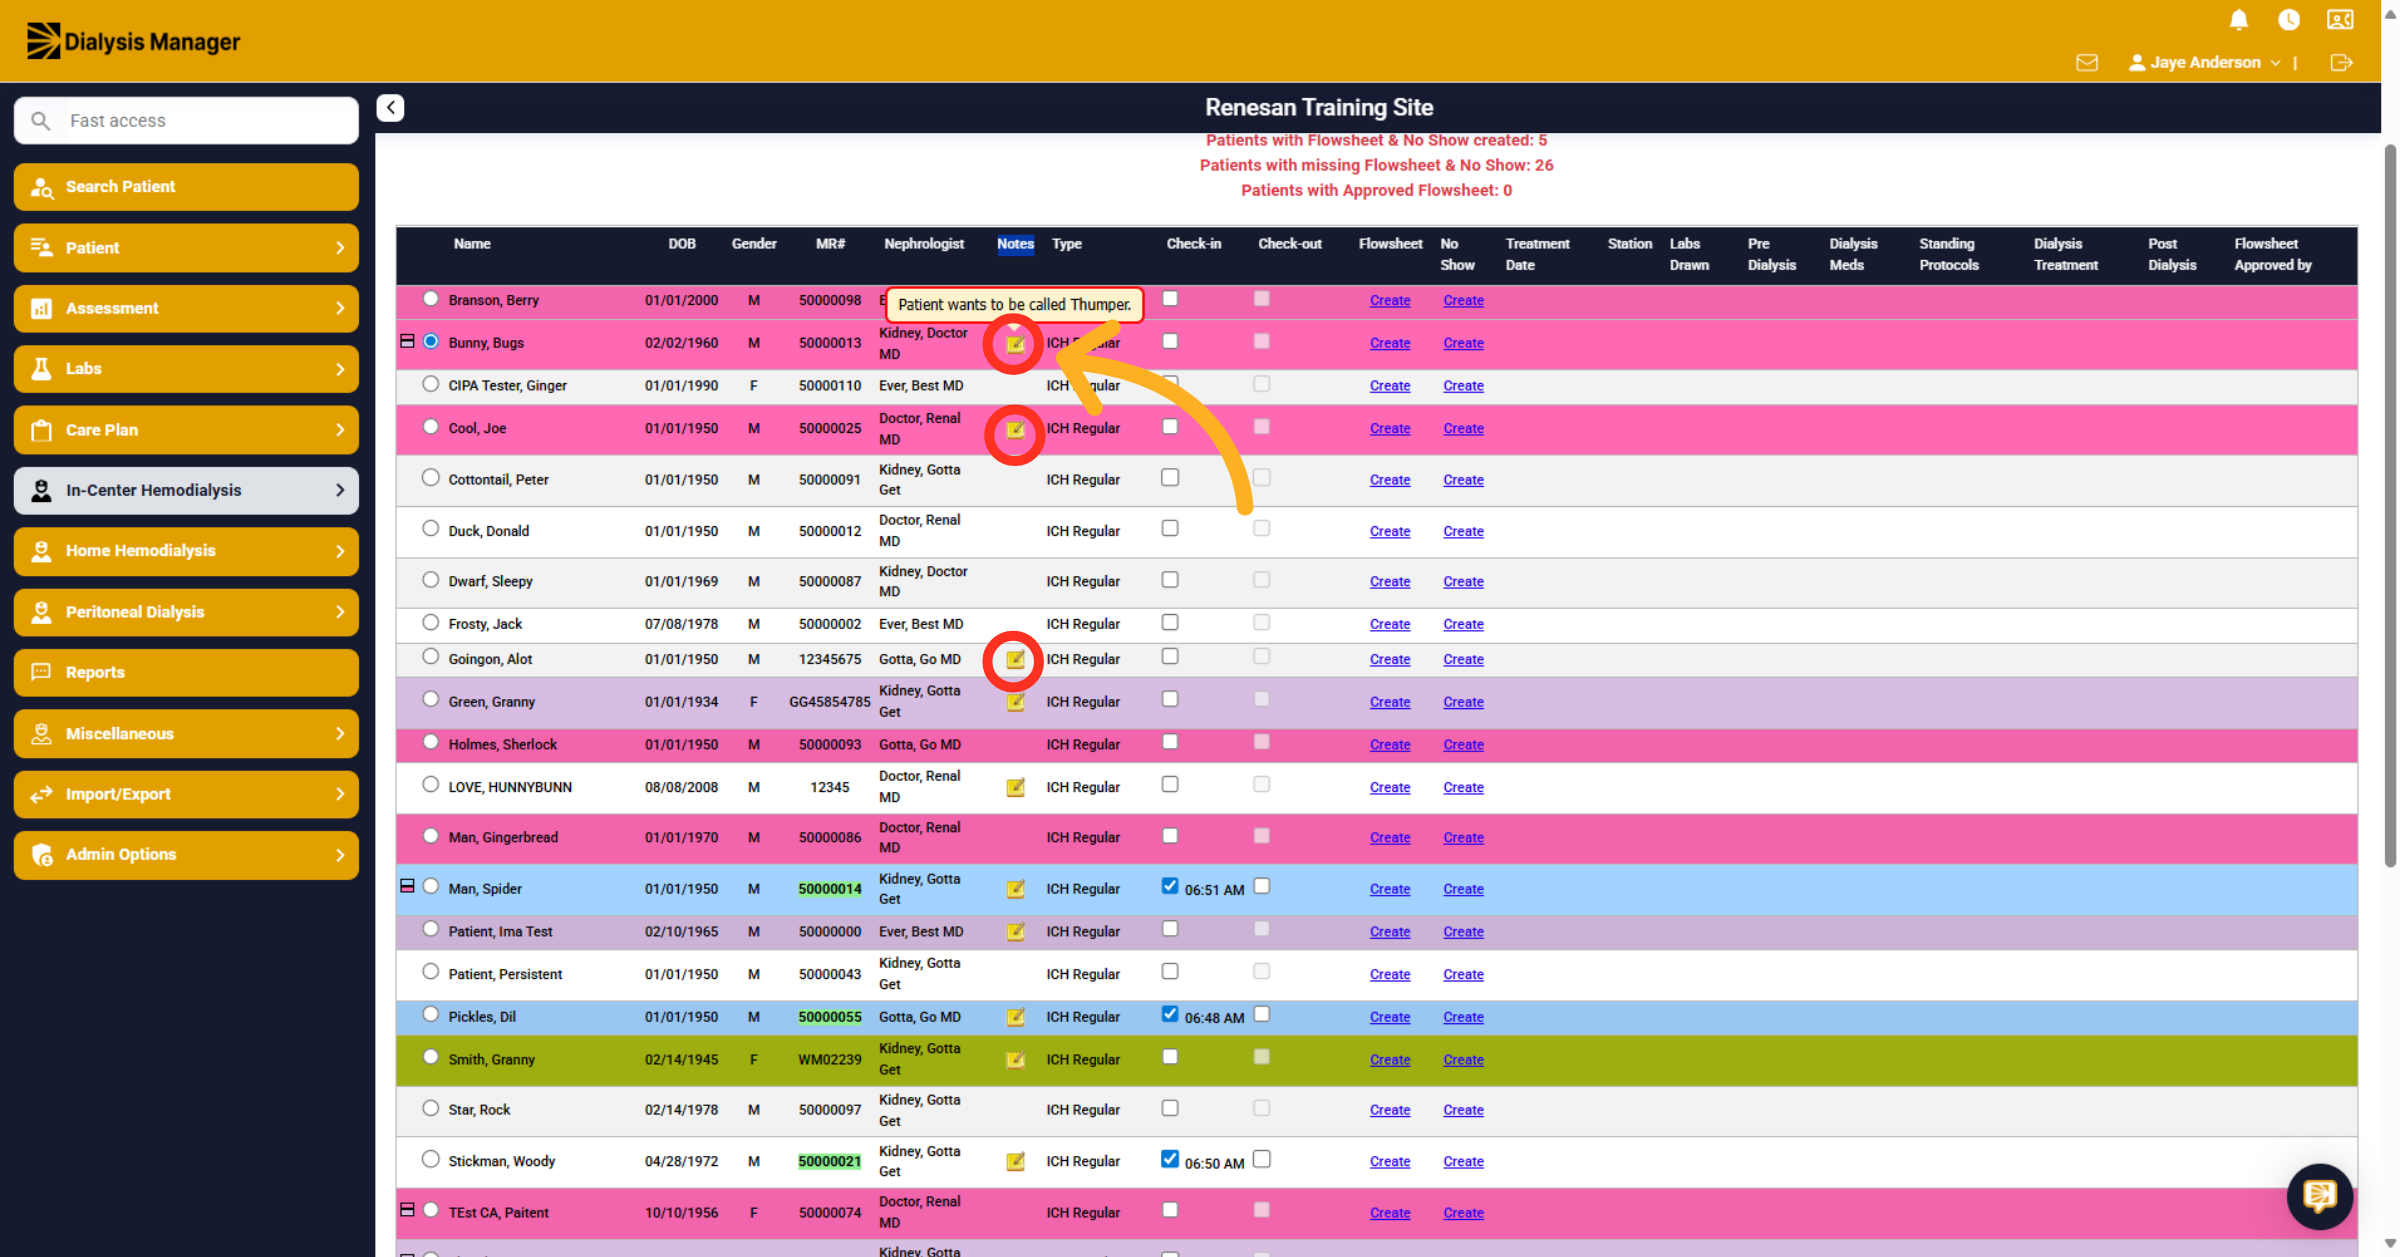This screenshot has height=1257, width=2400.
Task: Select the radio button for Duck, Donald
Action: (x=430, y=528)
